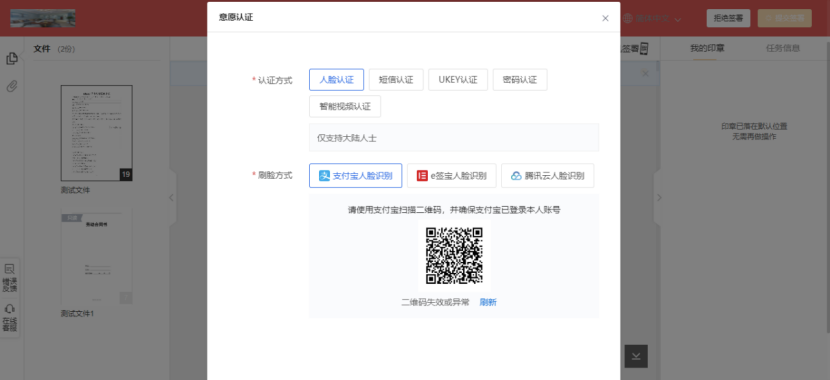The image size is (830, 380).
Task: Click the 拒绝签署 button
Action: click(728, 18)
